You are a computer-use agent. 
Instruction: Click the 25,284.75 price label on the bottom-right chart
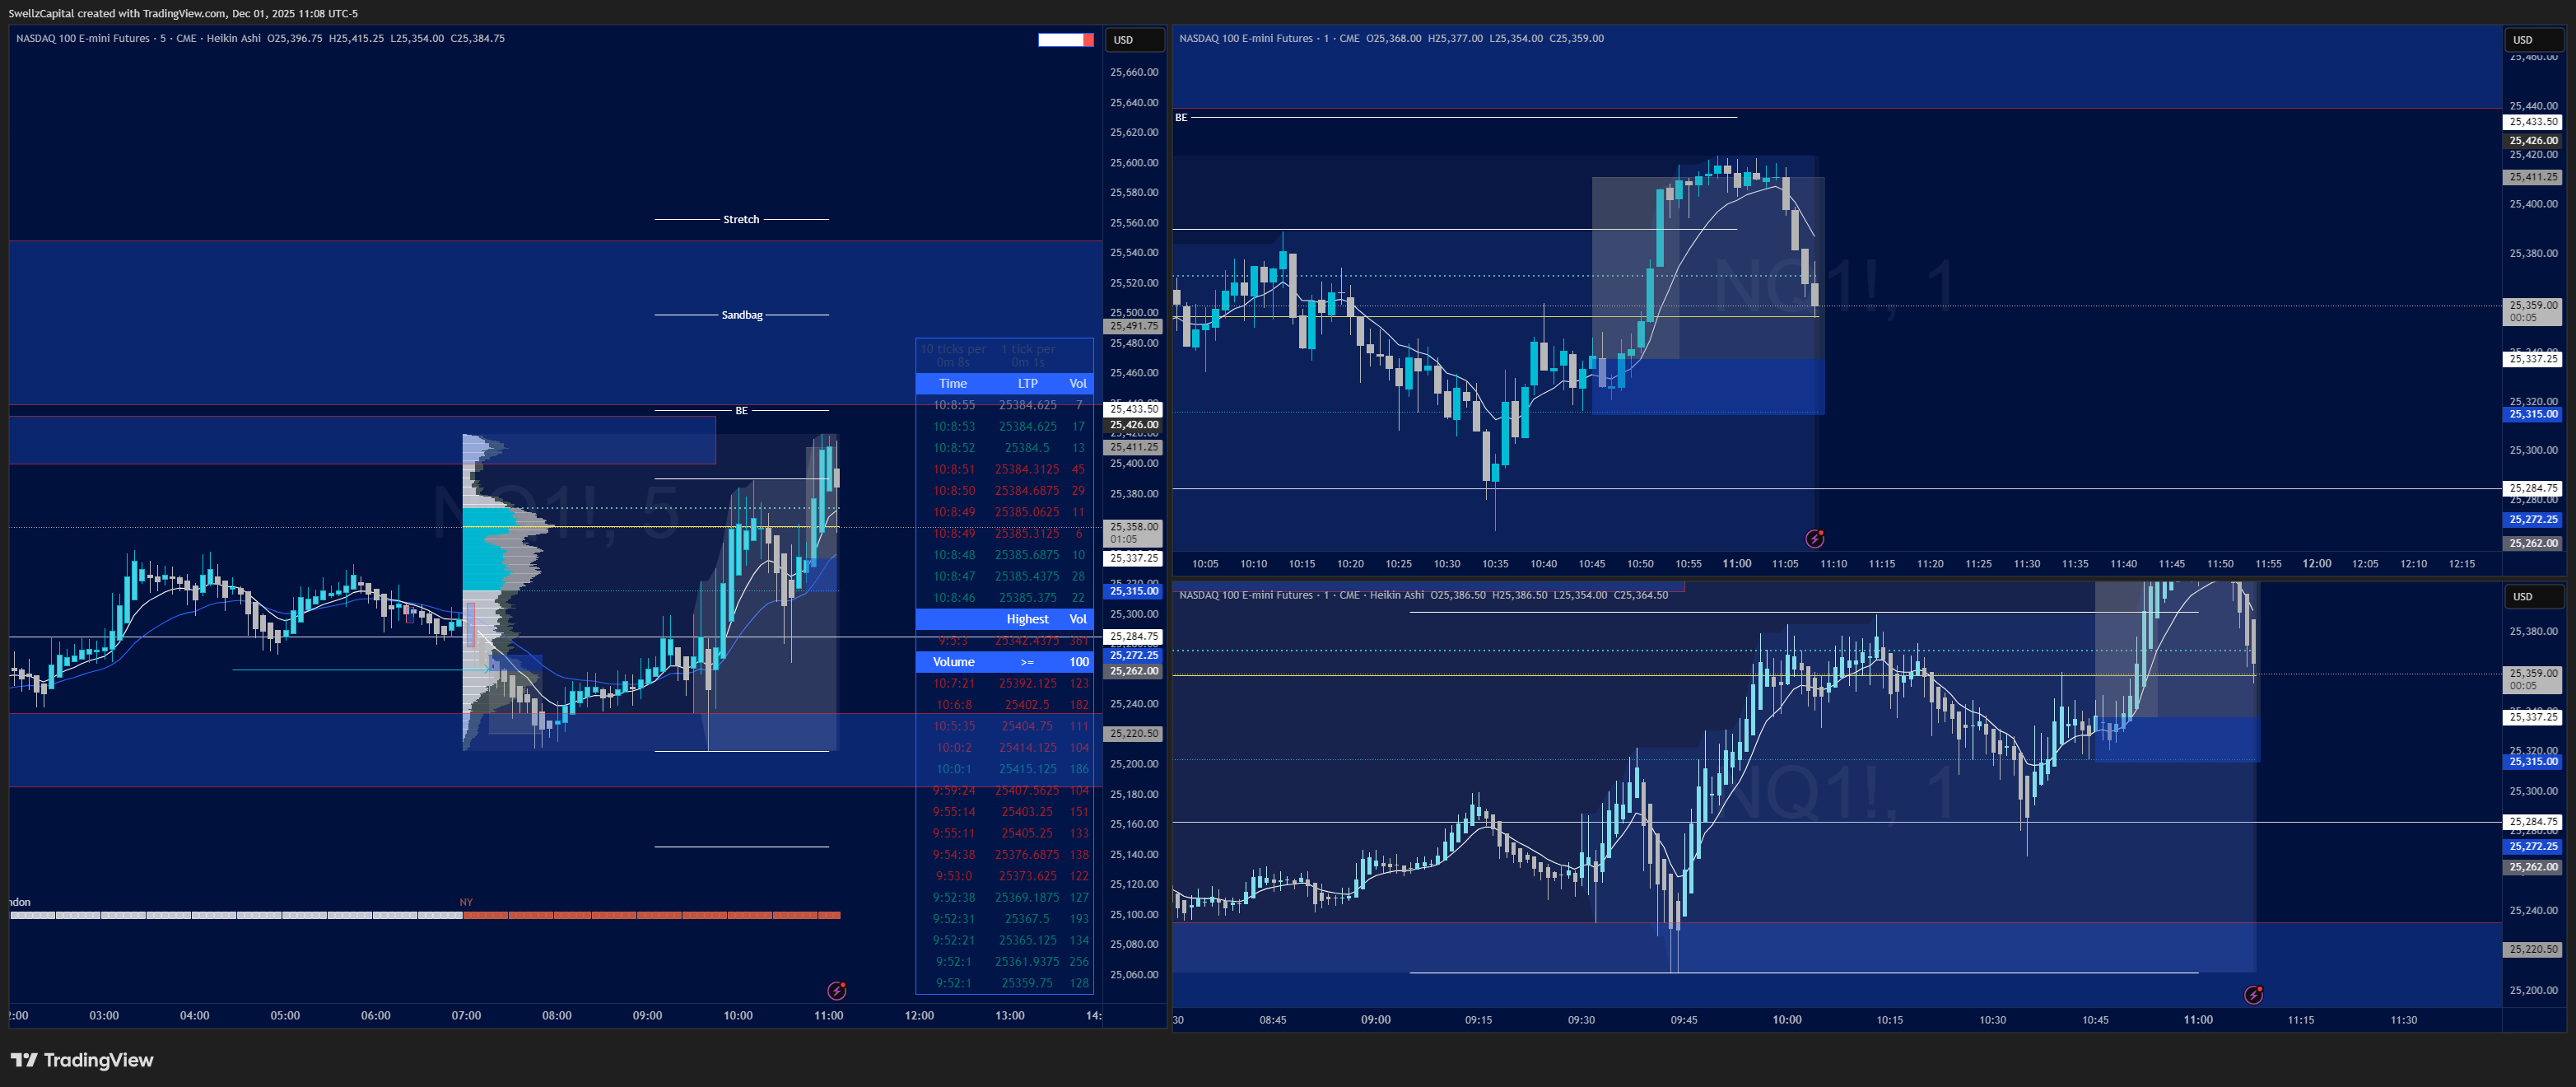point(2533,822)
